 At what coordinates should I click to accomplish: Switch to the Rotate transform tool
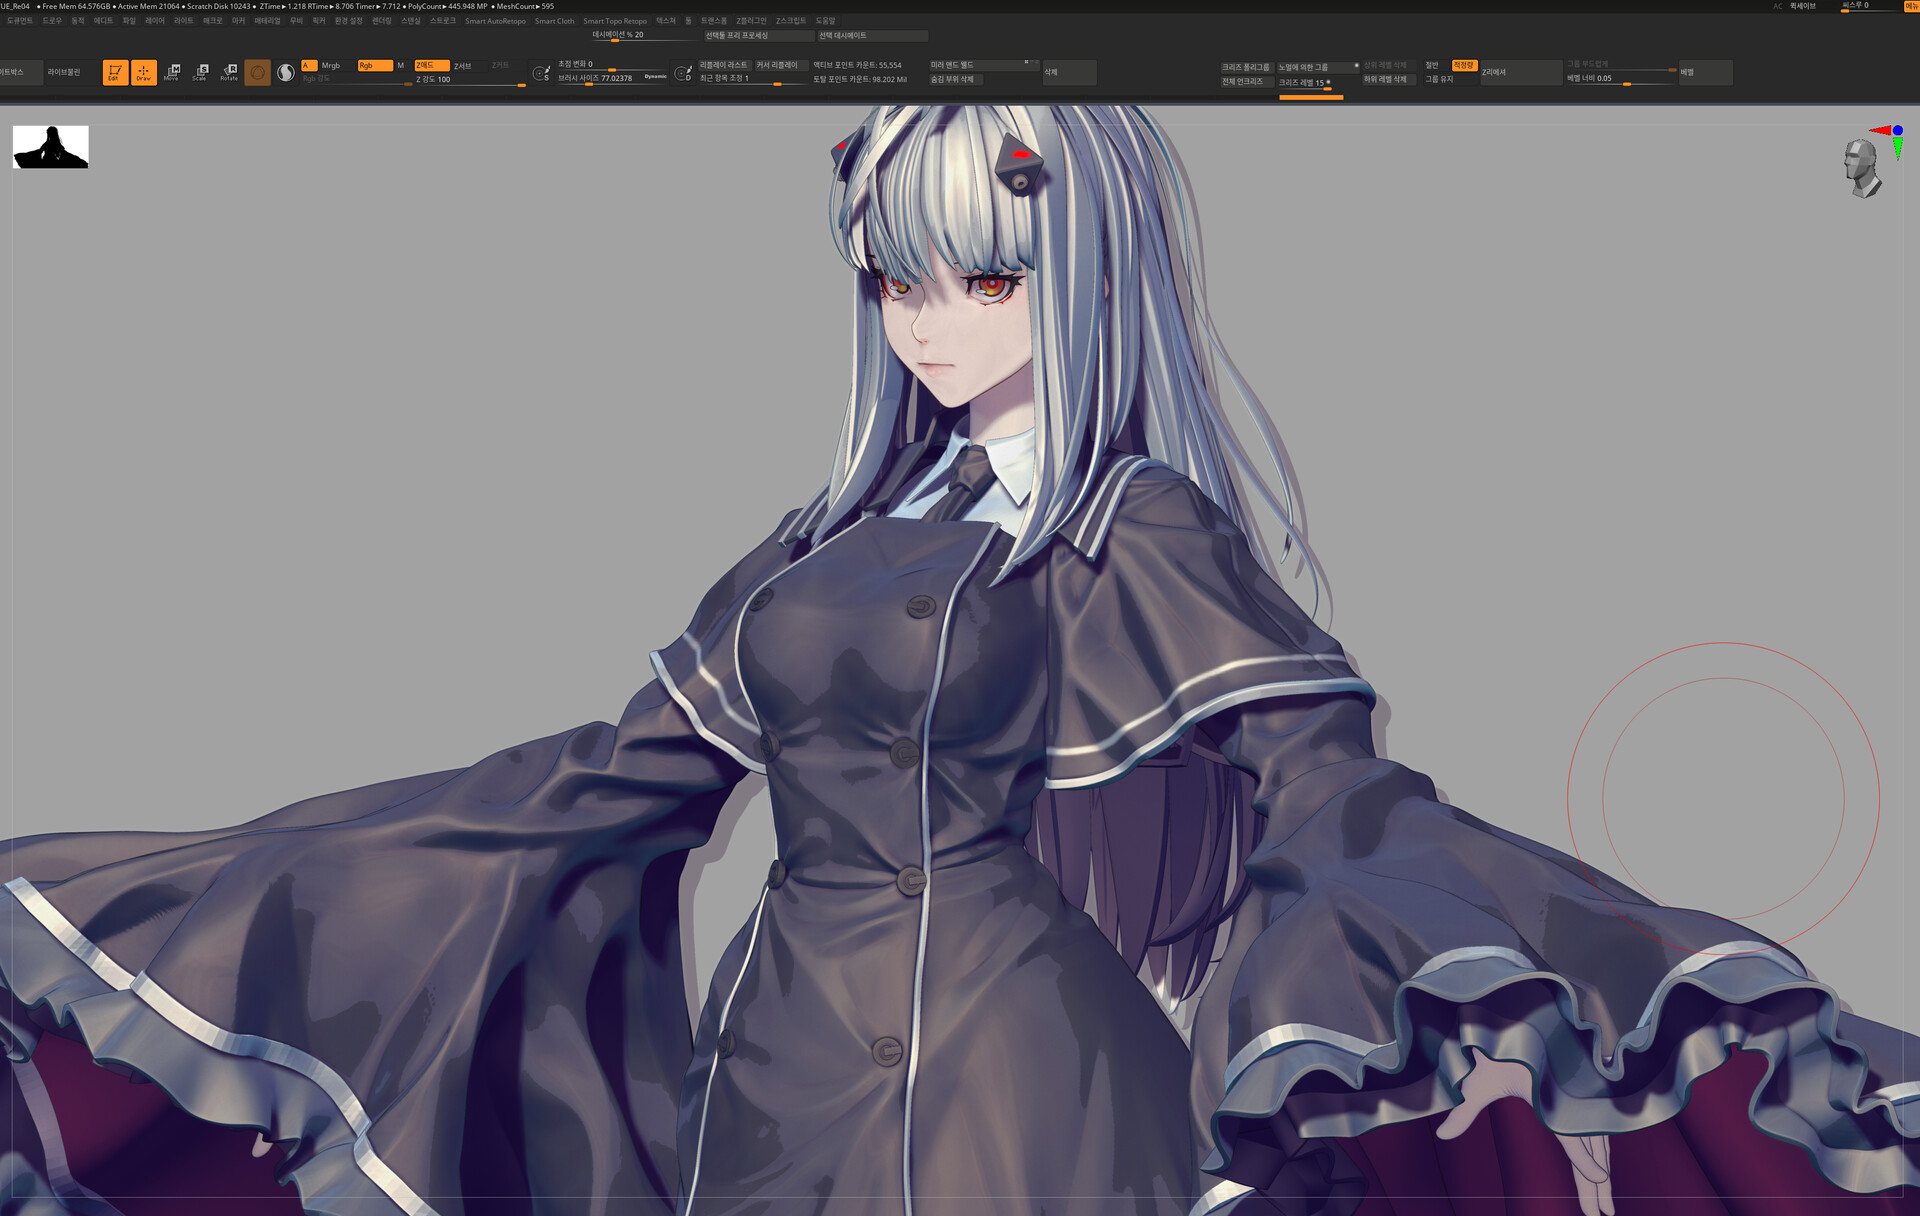click(229, 72)
